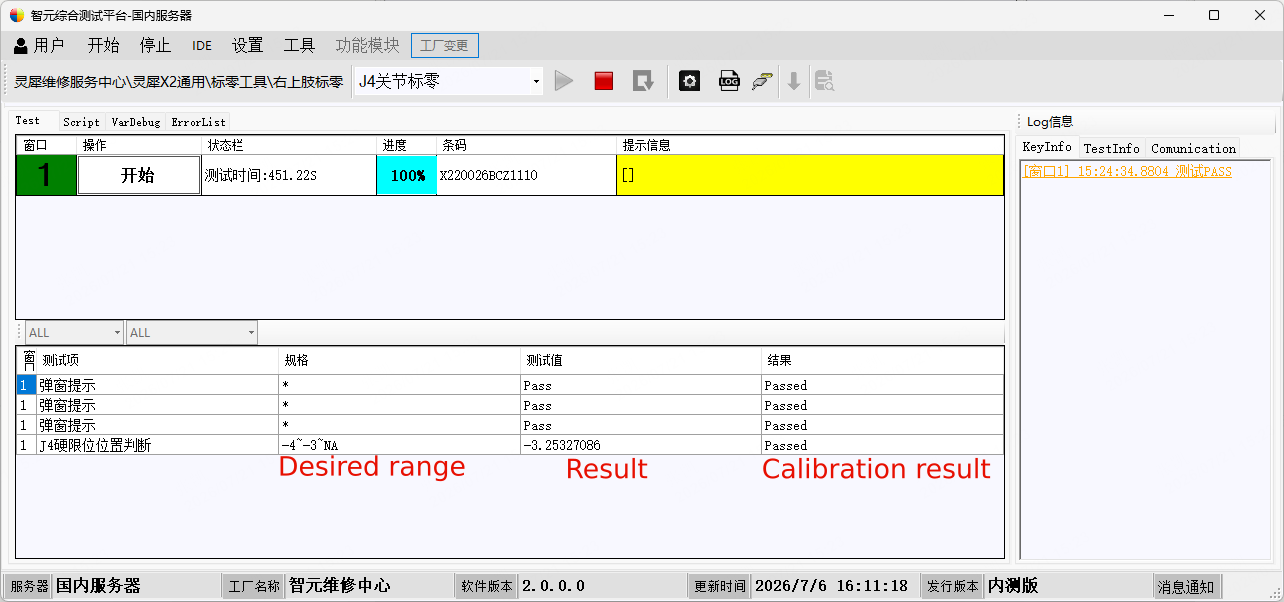Click the 消息通知 status bar button
The image size is (1284, 602).
pos(1186,586)
